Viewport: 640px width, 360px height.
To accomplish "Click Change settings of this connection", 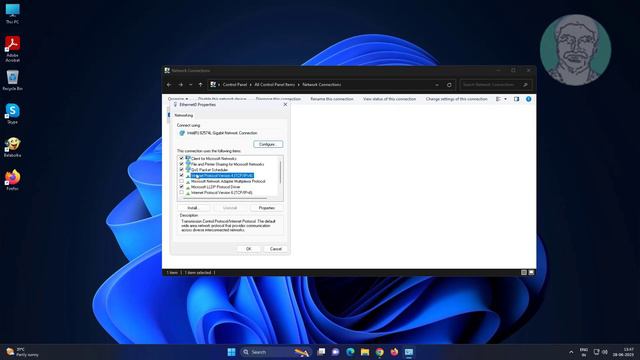I will click(456, 99).
